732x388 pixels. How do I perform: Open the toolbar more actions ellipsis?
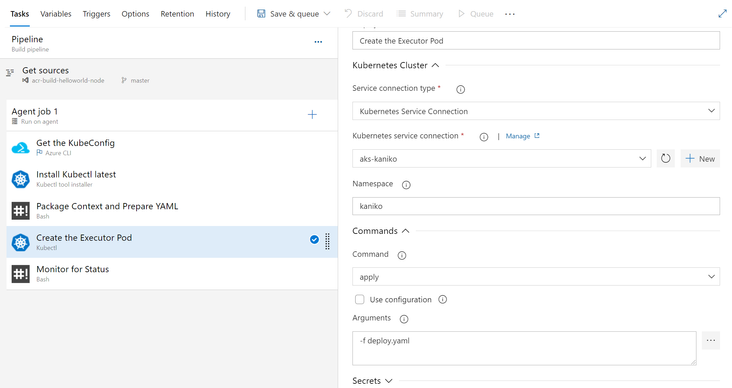[510, 14]
